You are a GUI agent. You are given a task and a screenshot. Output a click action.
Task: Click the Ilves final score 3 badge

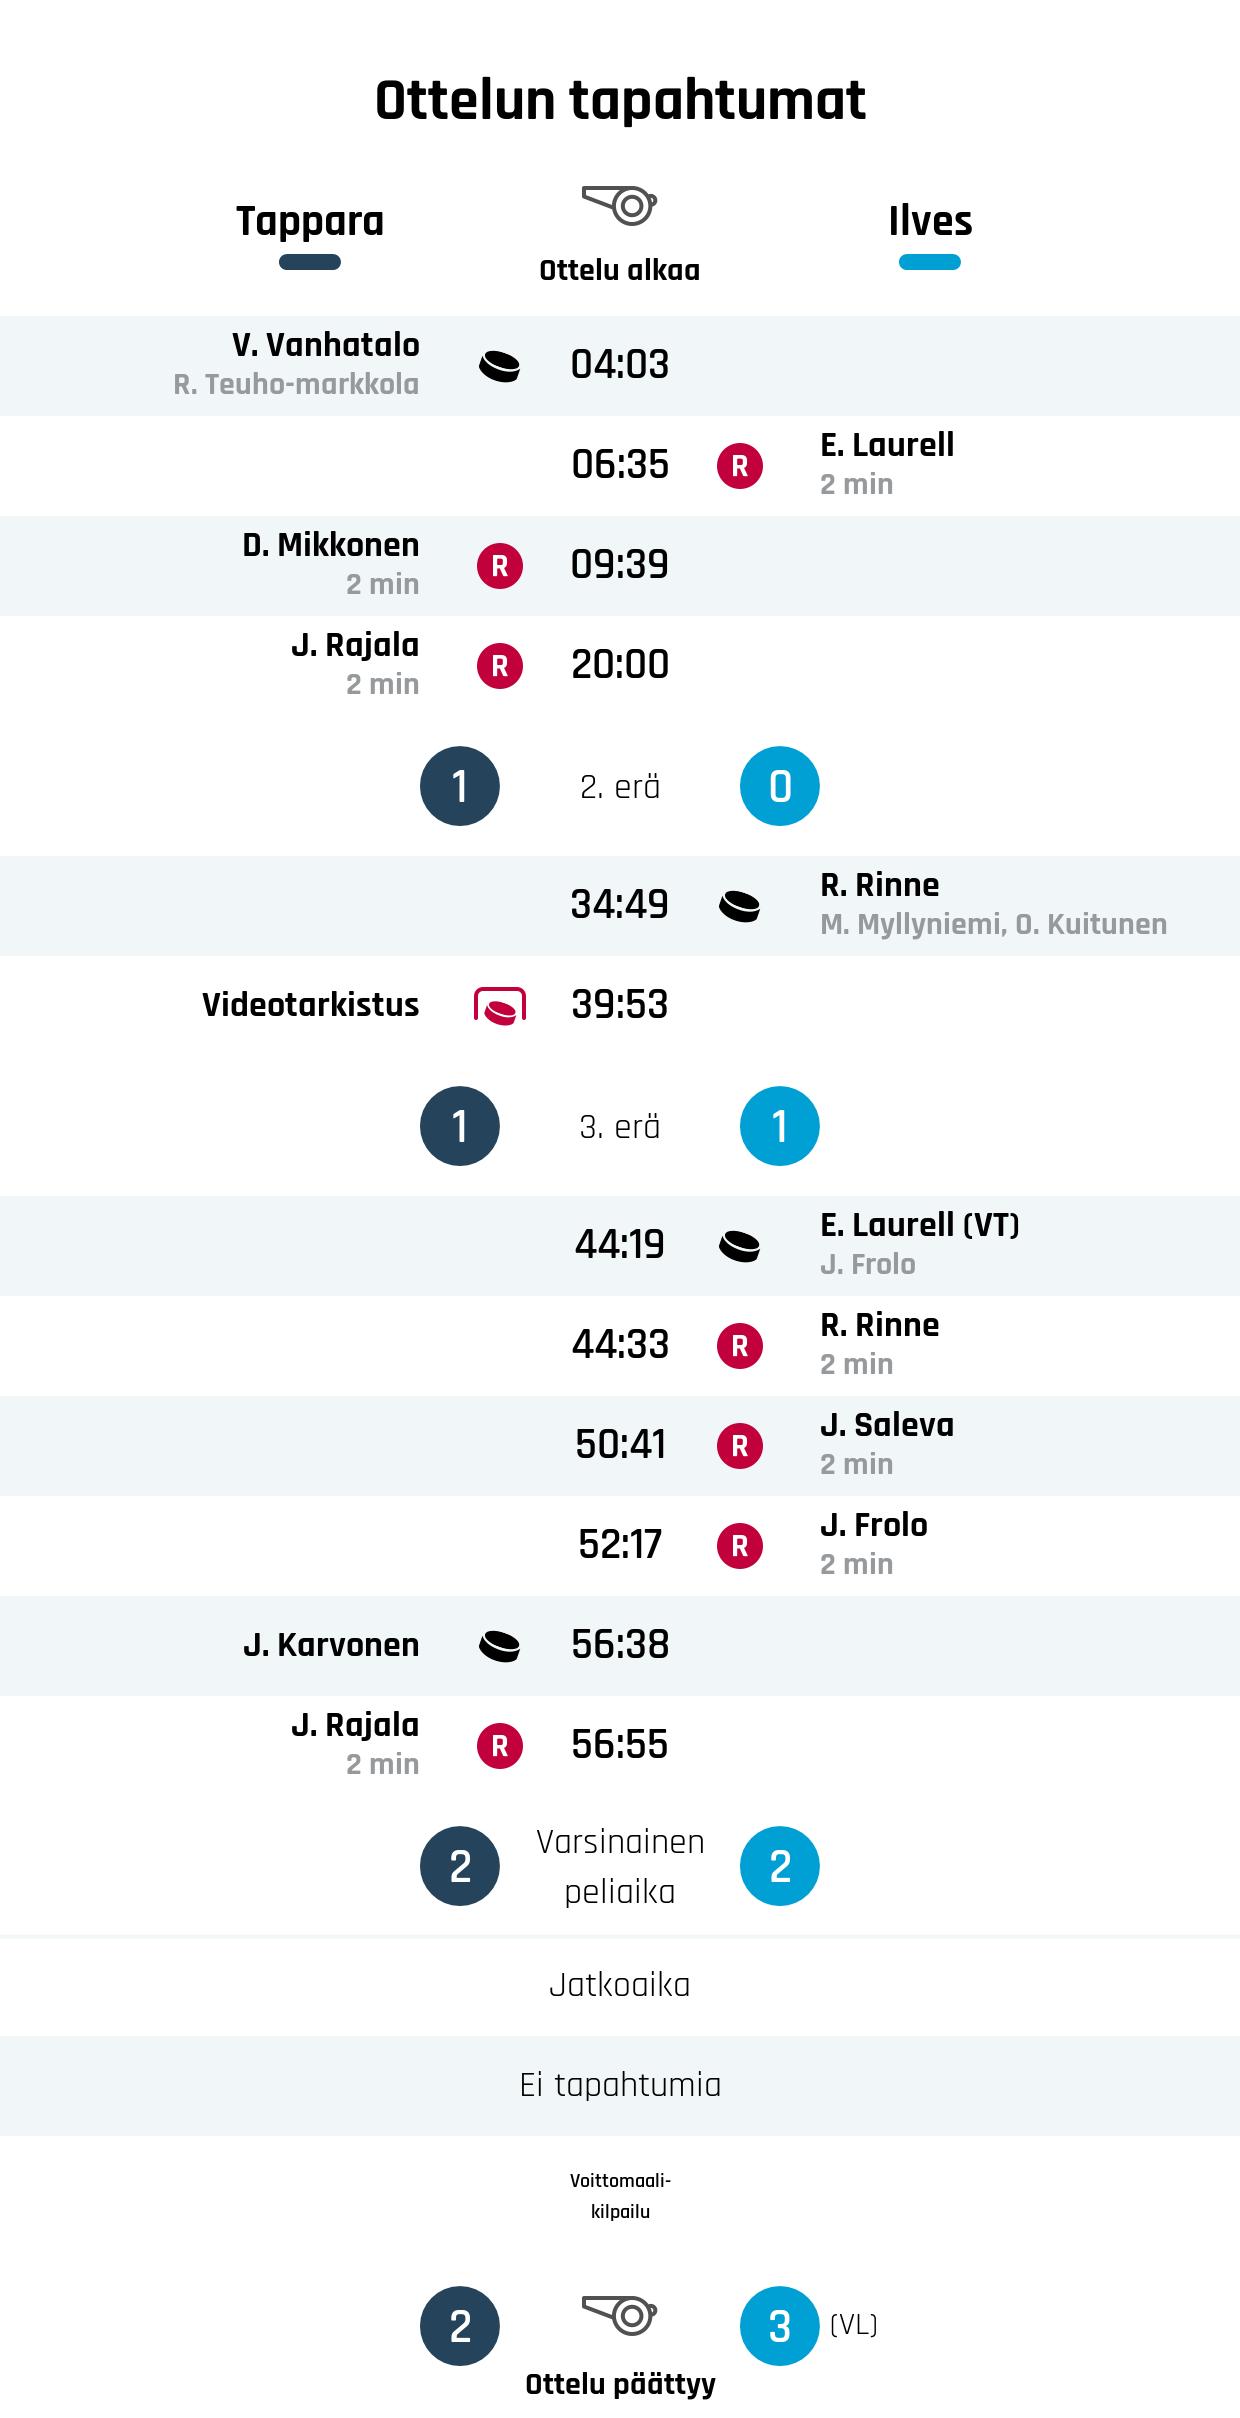(x=780, y=2326)
